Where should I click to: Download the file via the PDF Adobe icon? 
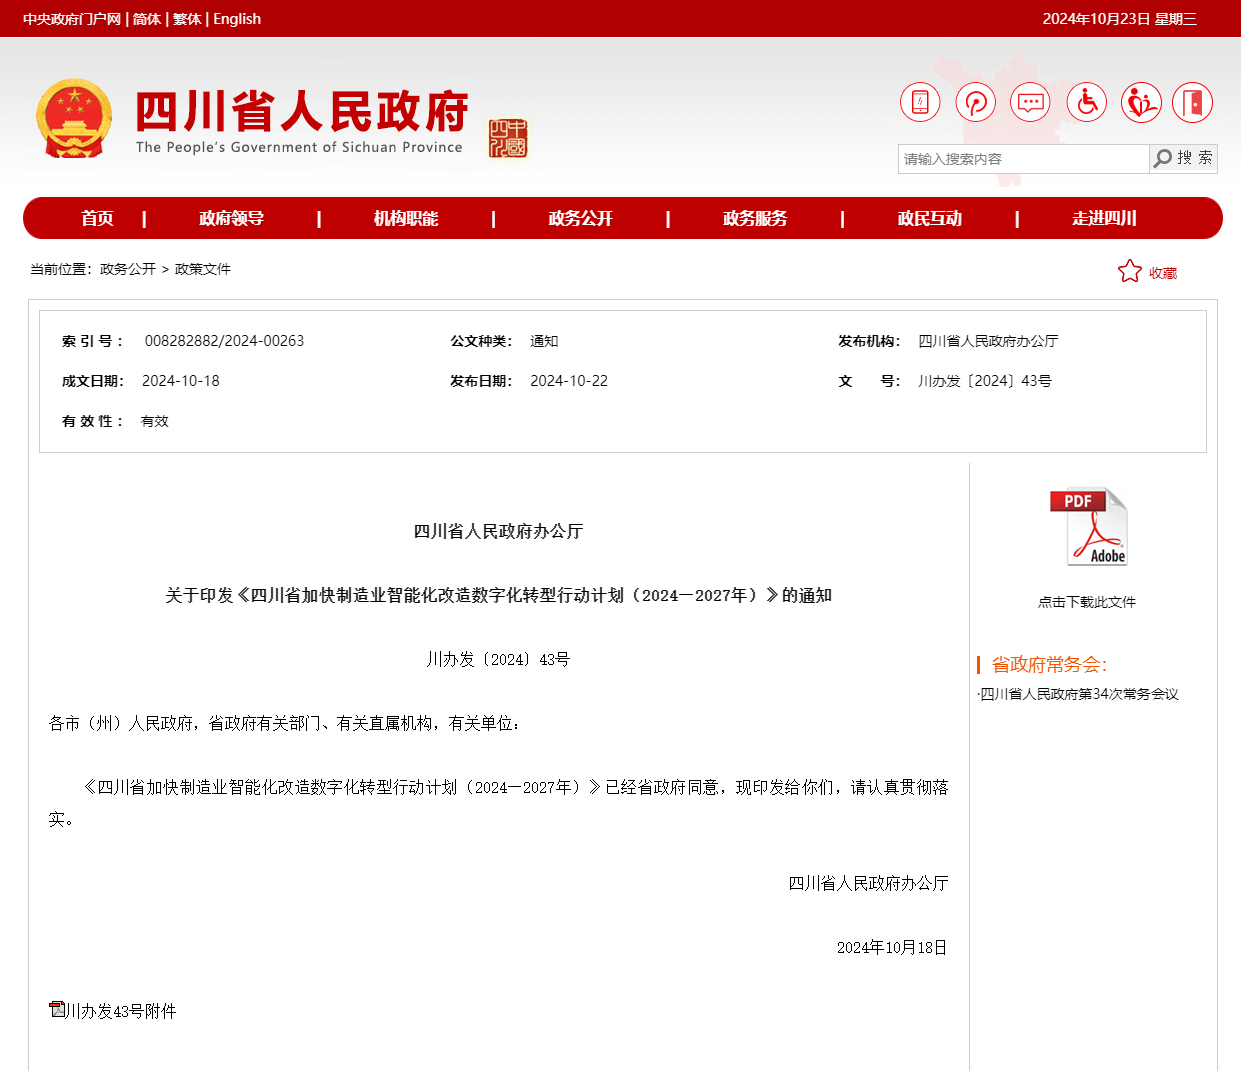click(x=1088, y=527)
